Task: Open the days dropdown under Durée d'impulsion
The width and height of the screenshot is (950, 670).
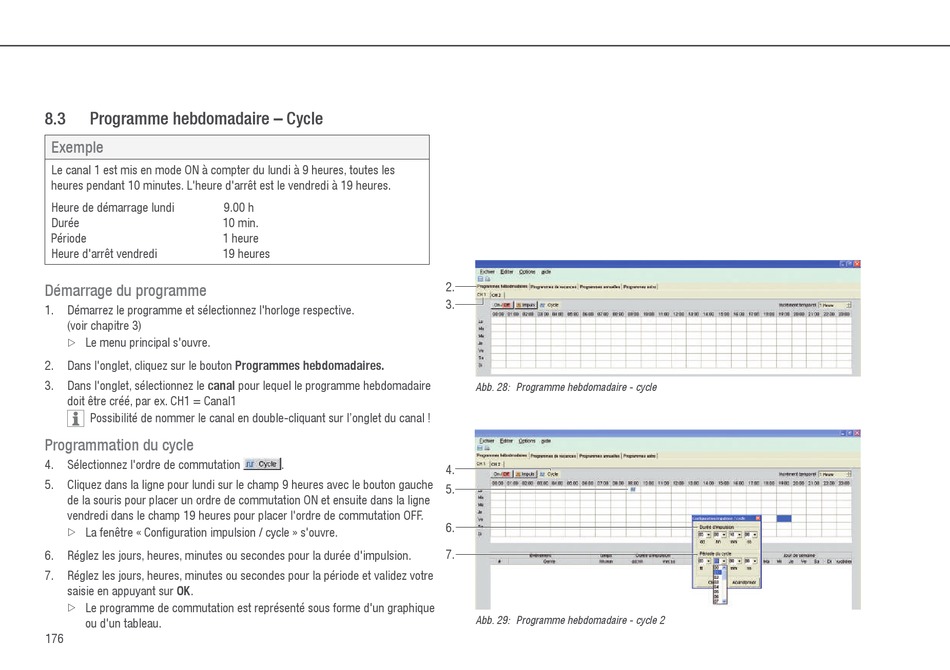Action: (x=704, y=535)
